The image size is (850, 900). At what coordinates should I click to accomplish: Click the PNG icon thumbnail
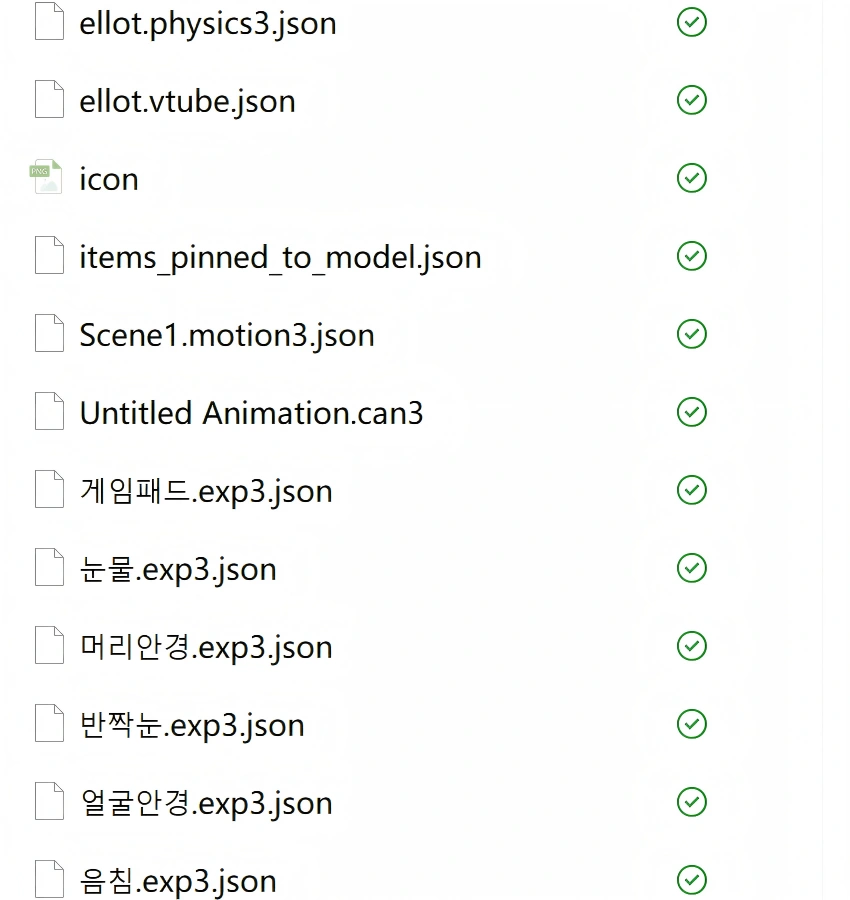47,177
